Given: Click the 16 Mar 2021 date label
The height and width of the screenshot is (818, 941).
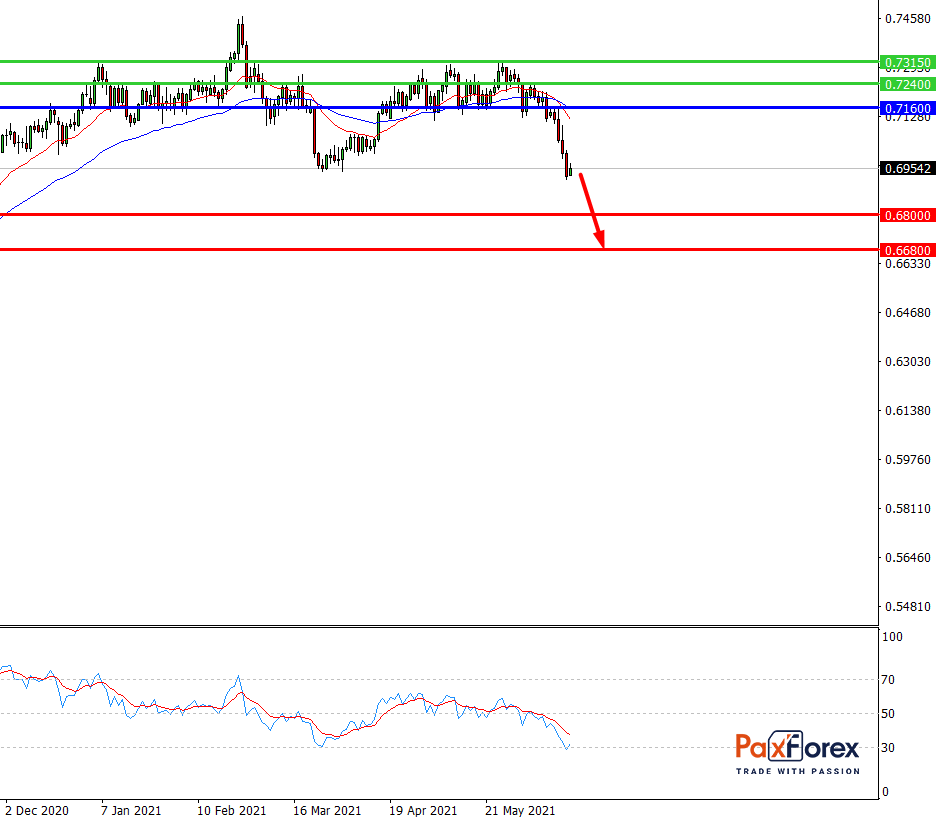Looking at the screenshot, I should coord(327,810).
